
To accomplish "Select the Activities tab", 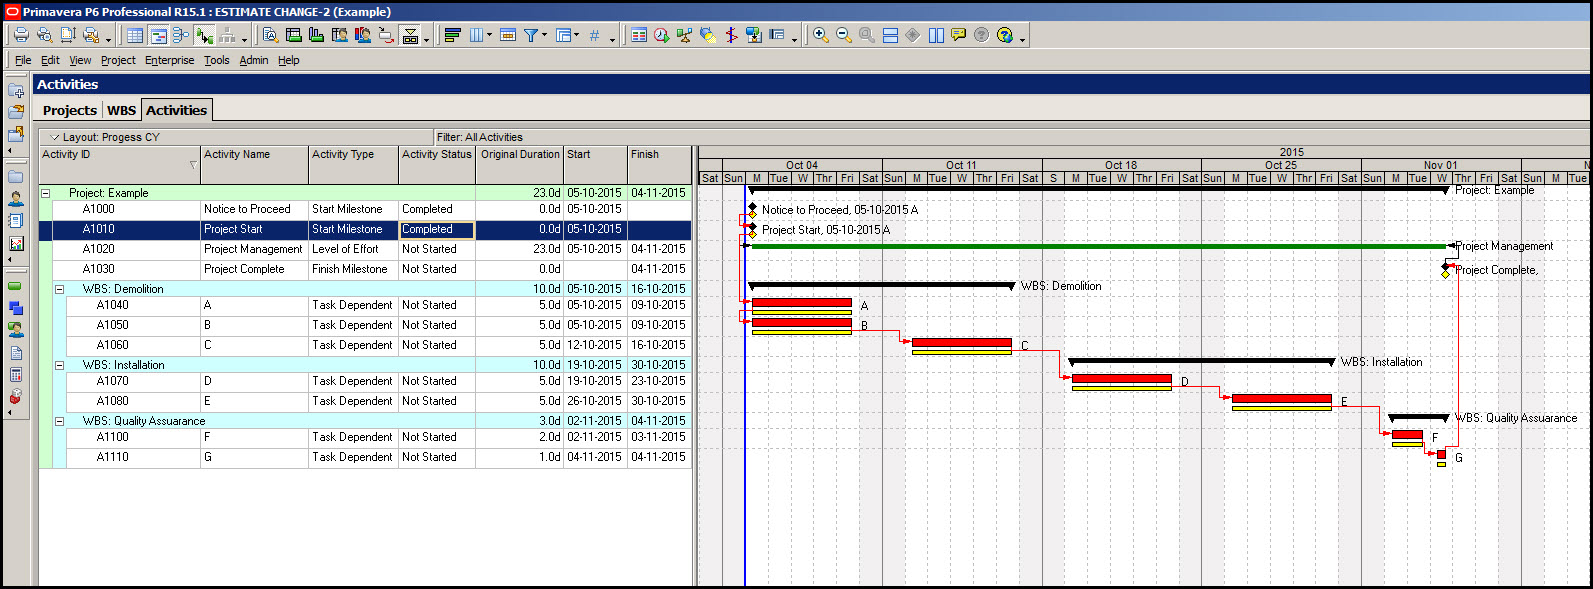I will click(x=176, y=110).
